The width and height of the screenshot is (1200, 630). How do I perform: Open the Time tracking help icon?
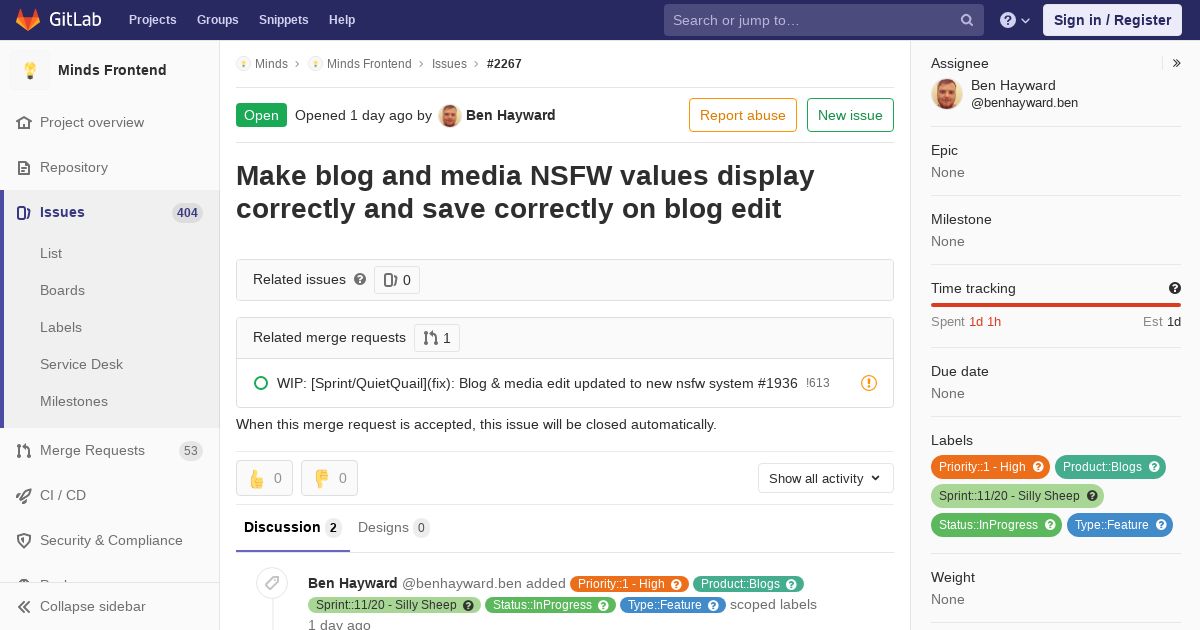[x=1175, y=288]
